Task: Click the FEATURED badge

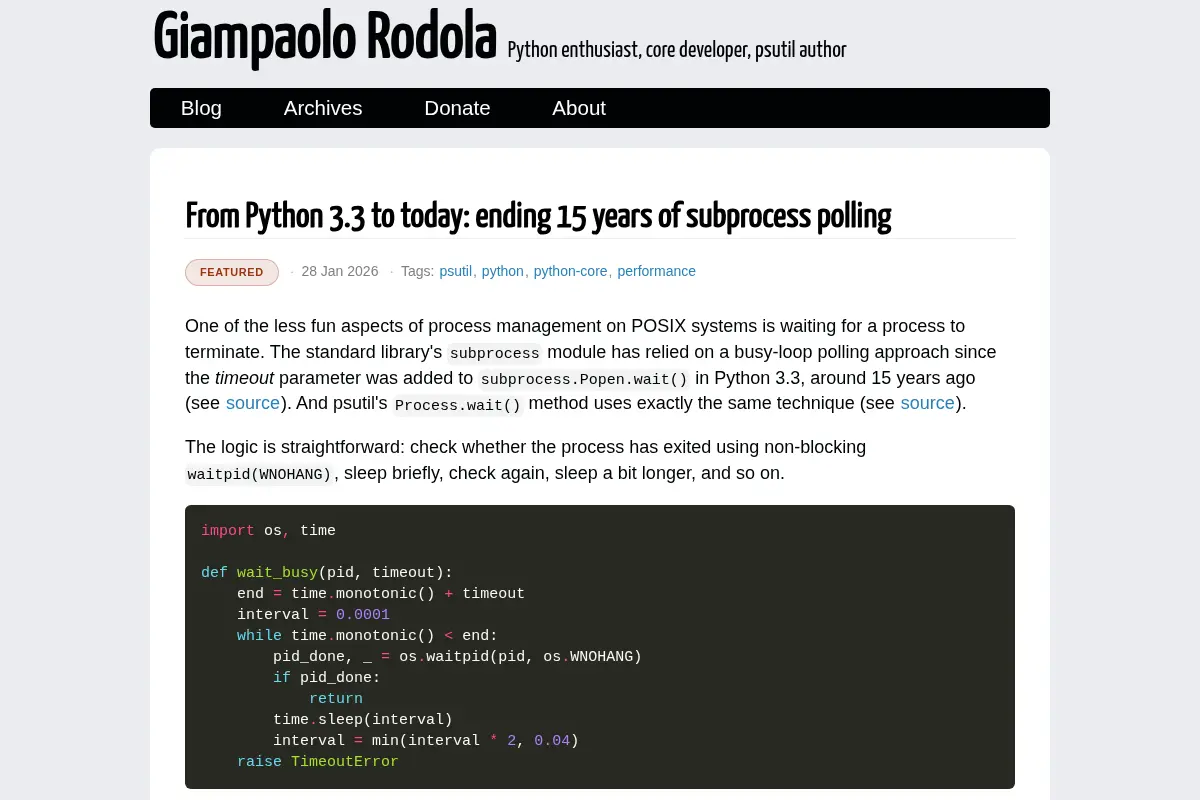Action: (232, 272)
